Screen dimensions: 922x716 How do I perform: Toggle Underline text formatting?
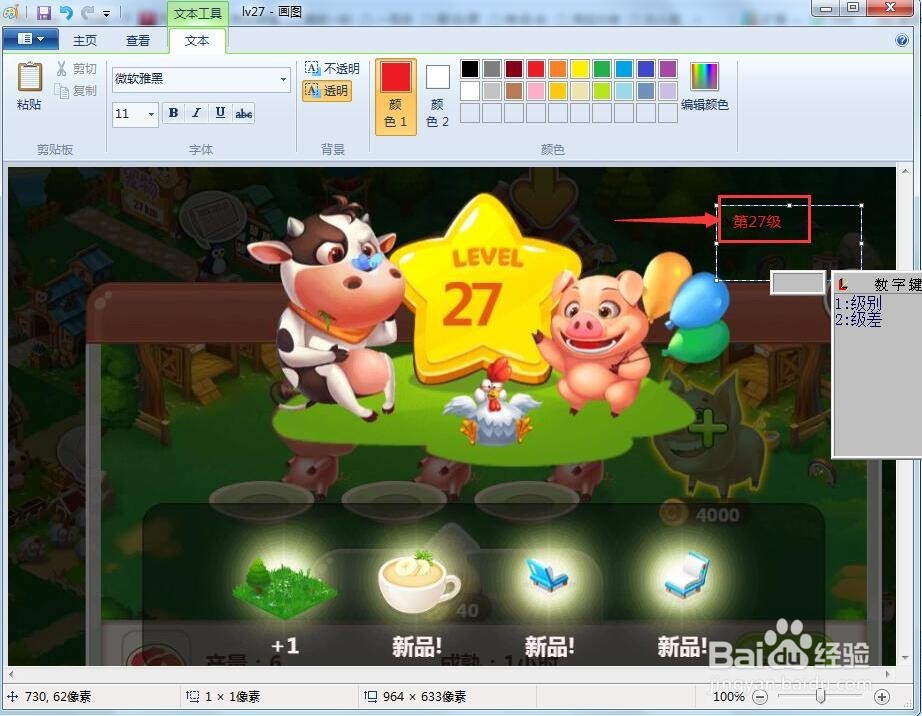tap(220, 113)
